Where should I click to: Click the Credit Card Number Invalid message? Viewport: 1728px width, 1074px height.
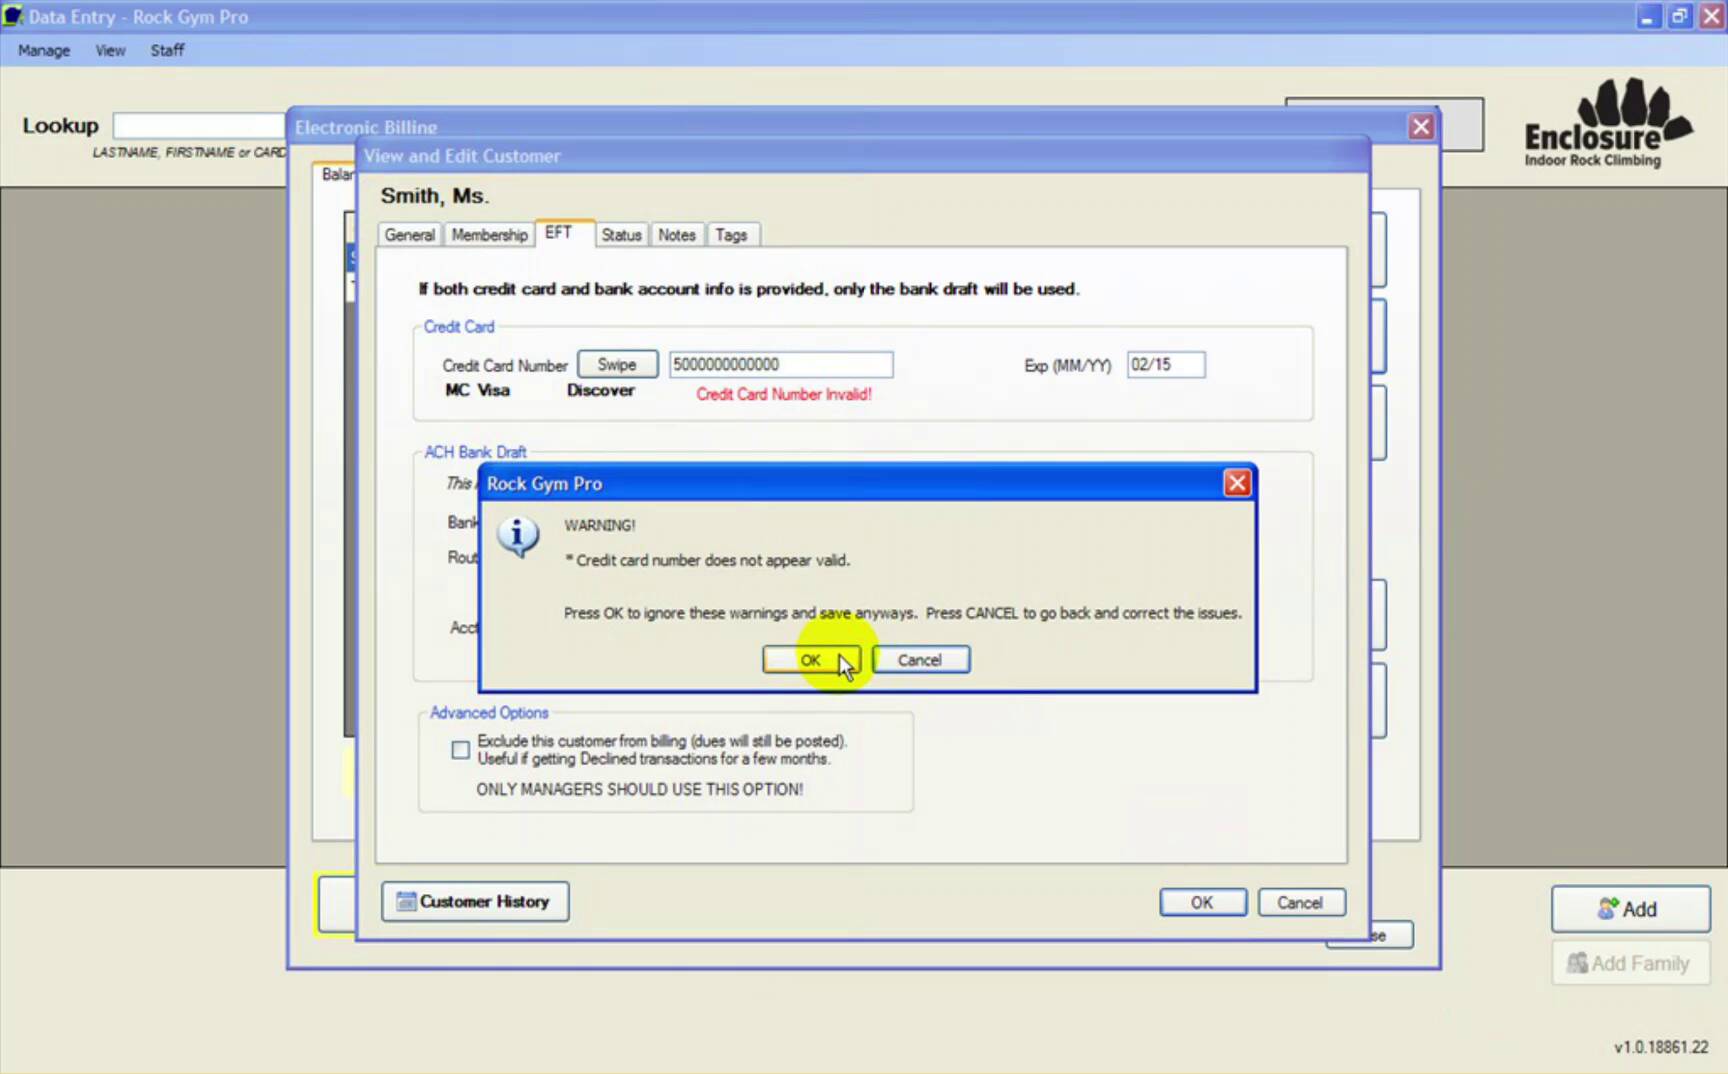[x=784, y=394]
